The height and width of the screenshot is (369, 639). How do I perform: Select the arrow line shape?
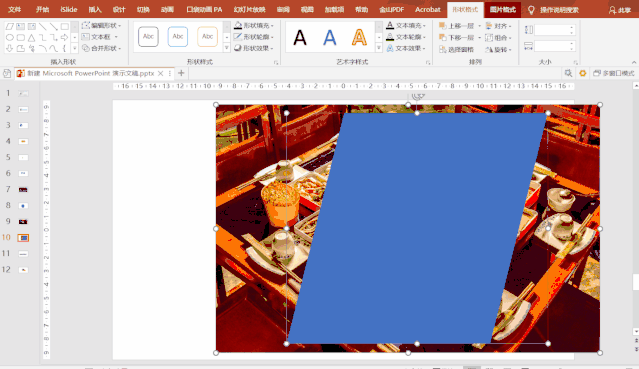pyautogui.click(x=53, y=27)
